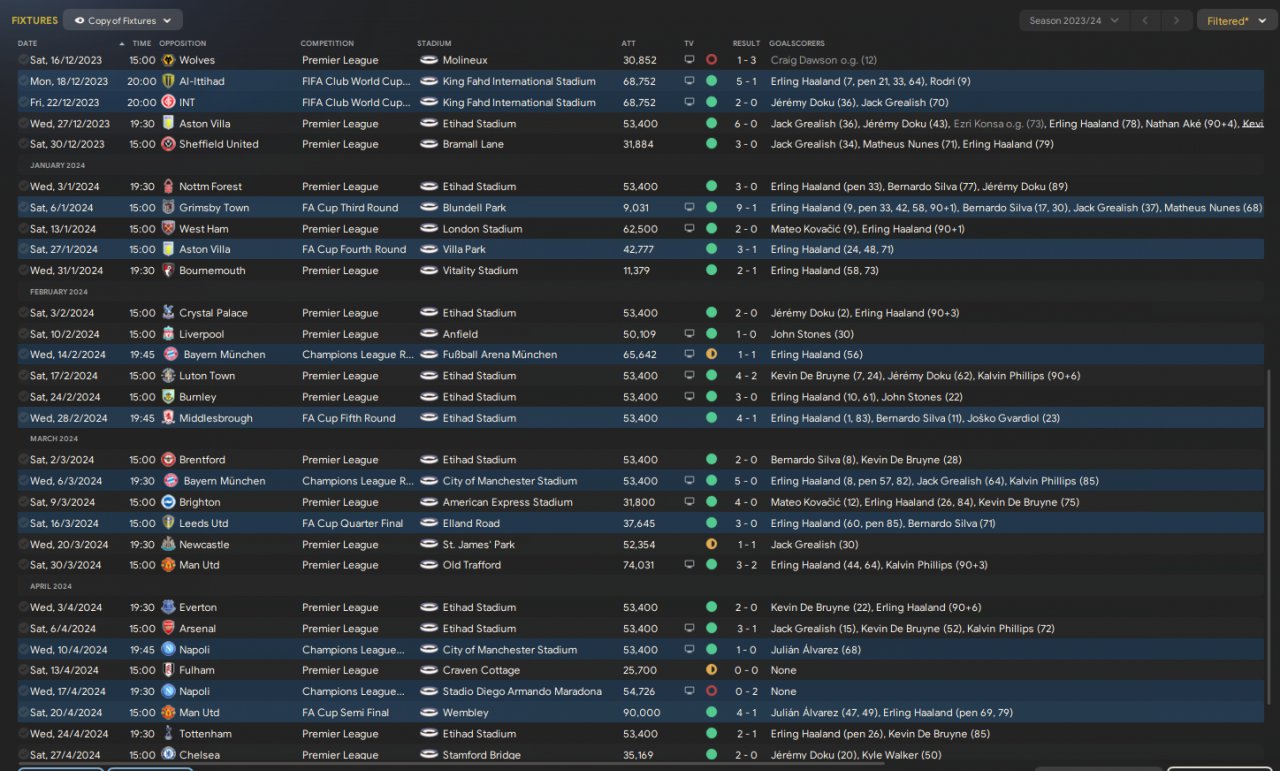Click the Fußball Arena München stadium name

(x=500, y=355)
